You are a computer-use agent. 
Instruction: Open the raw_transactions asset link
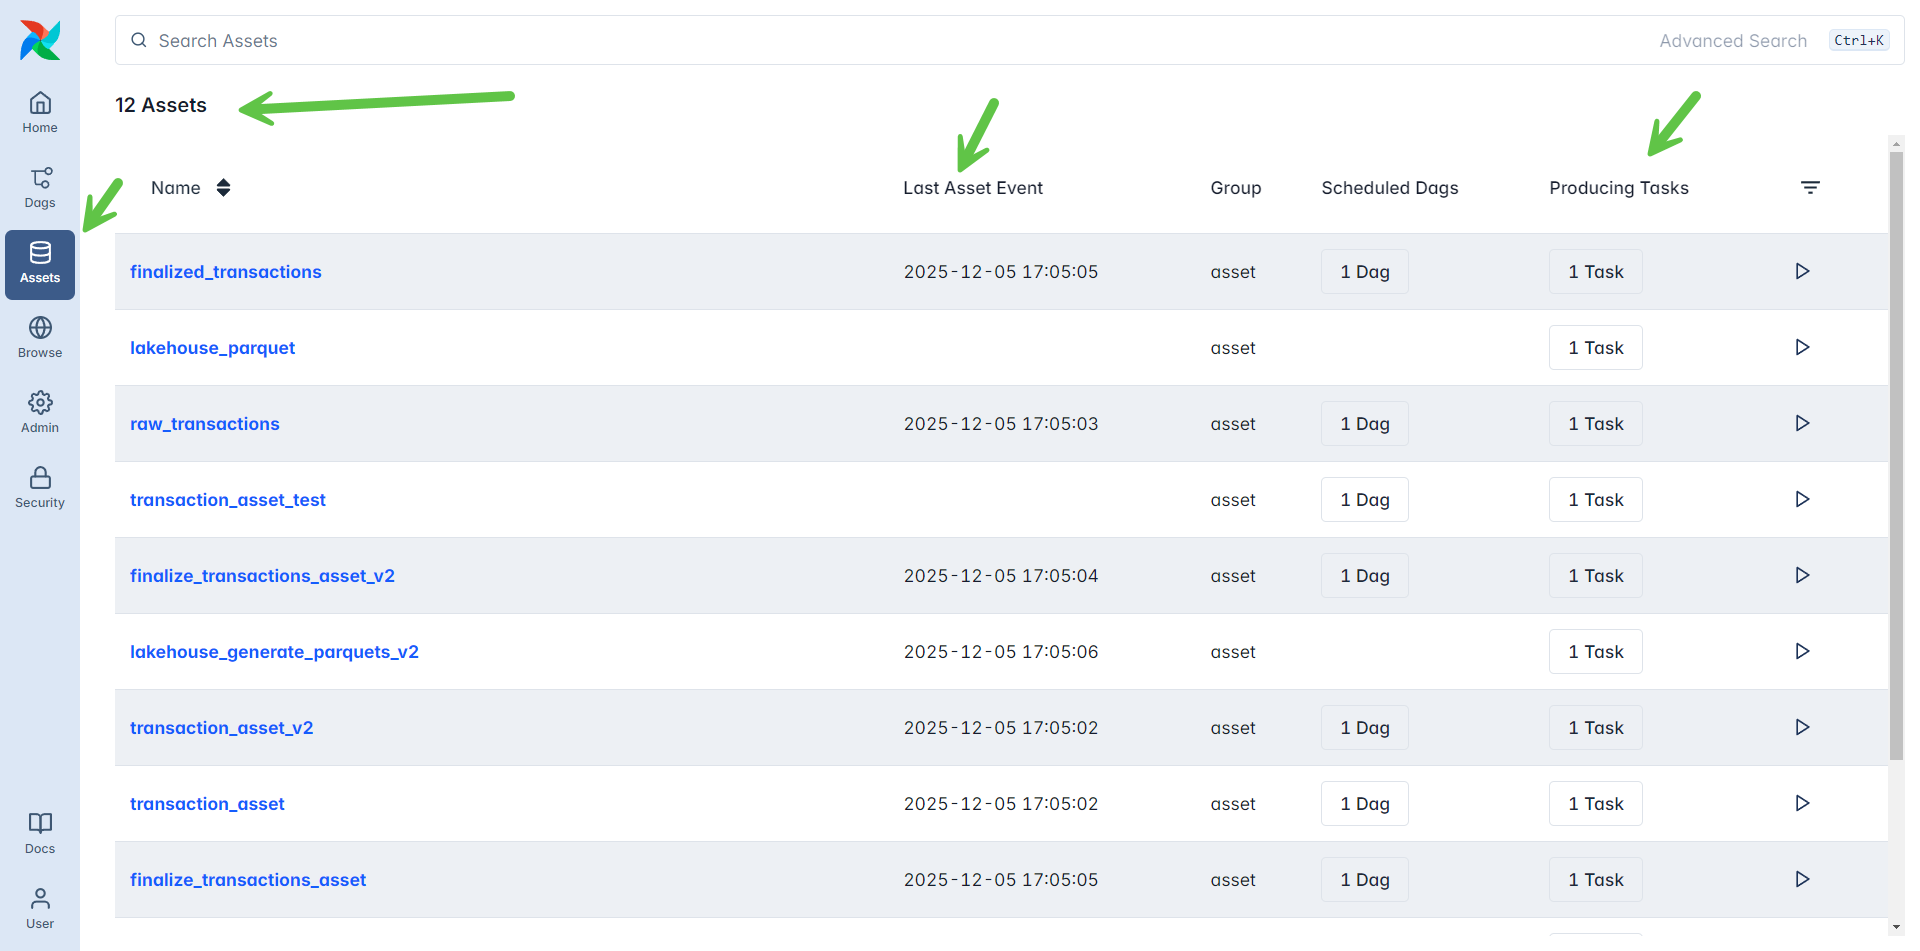[205, 424]
